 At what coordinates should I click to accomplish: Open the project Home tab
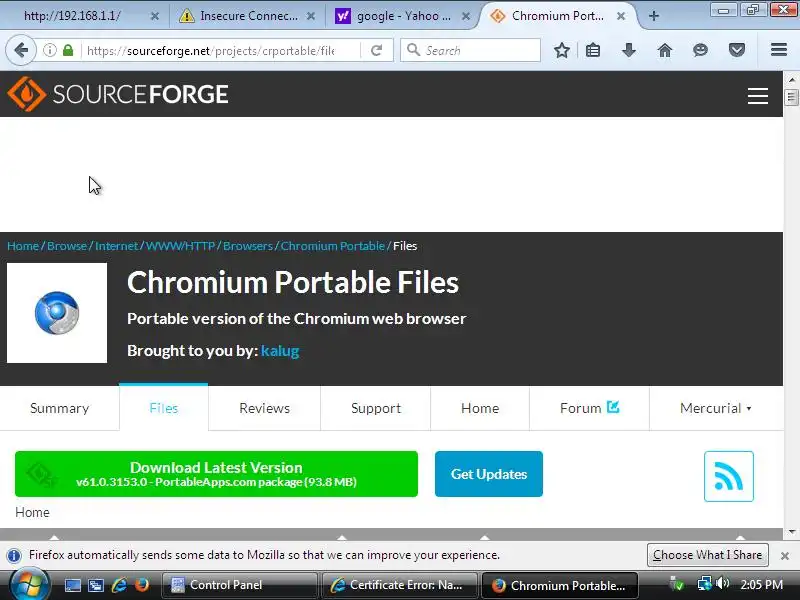pyautogui.click(x=480, y=408)
